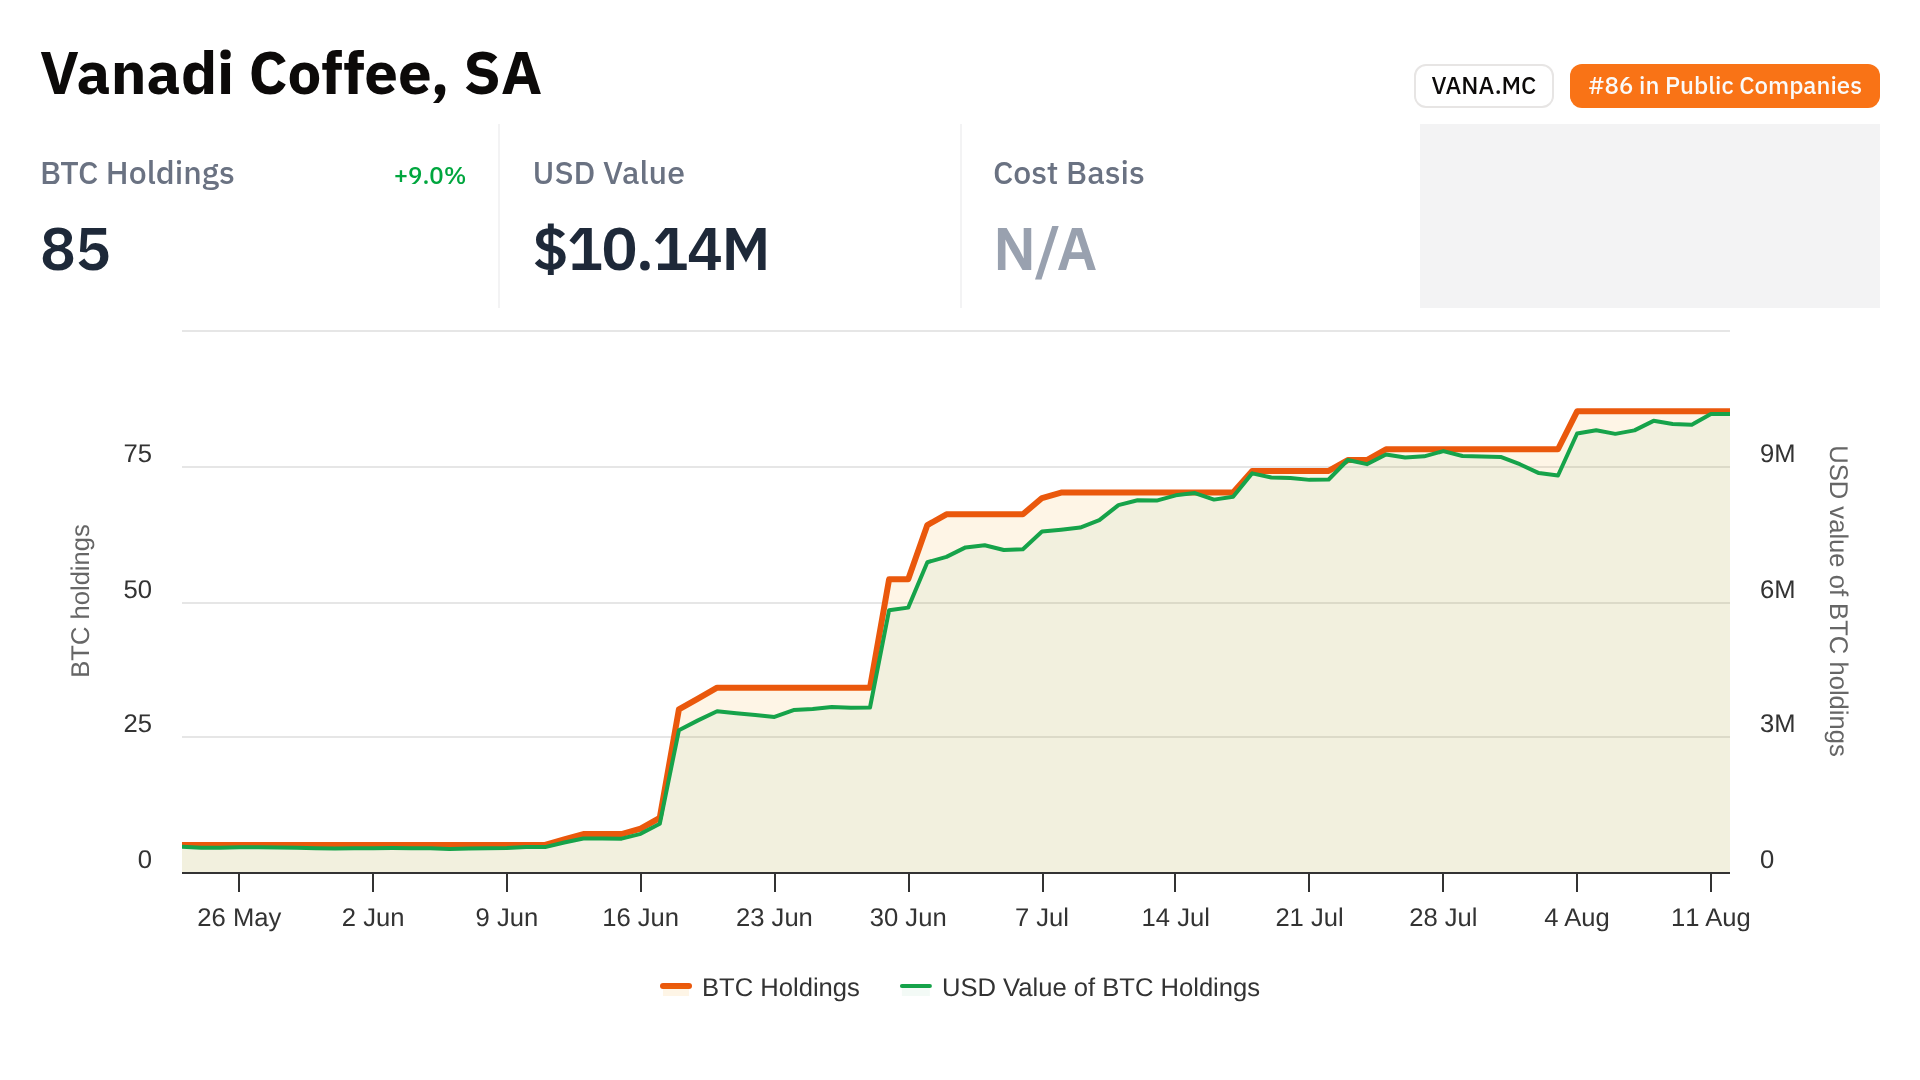1920x1080 pixels.
Task: Click the Vanadi Coffee, SA title
Action: [291, 74]
